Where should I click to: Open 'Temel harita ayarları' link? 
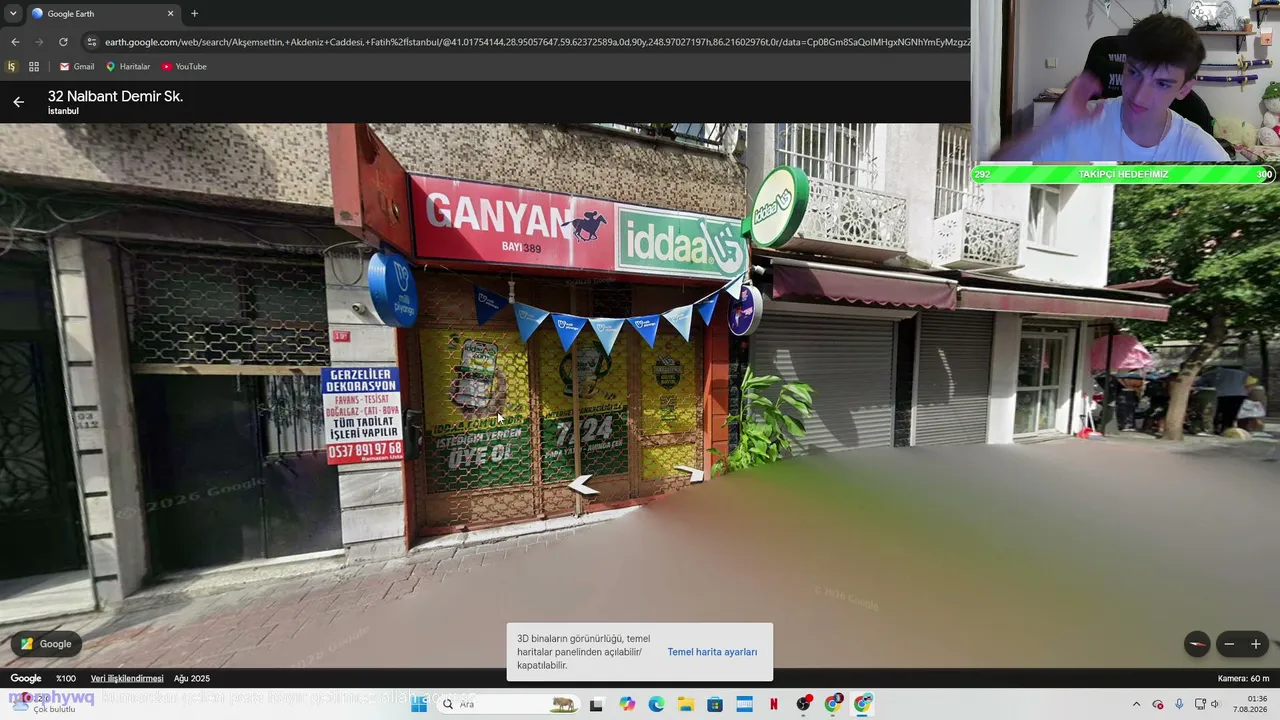click(712, 652)
